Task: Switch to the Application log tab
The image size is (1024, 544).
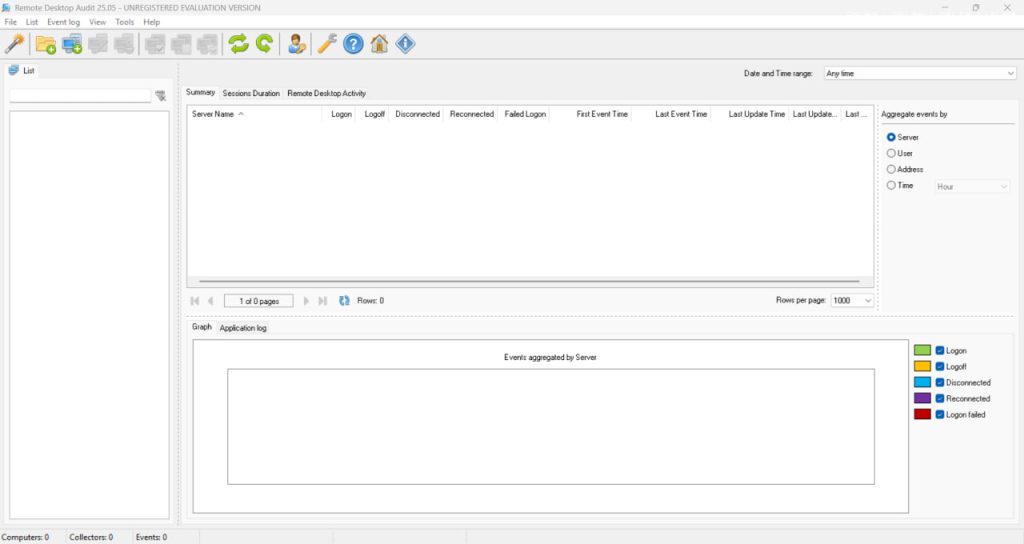Action: click(243, 328)
